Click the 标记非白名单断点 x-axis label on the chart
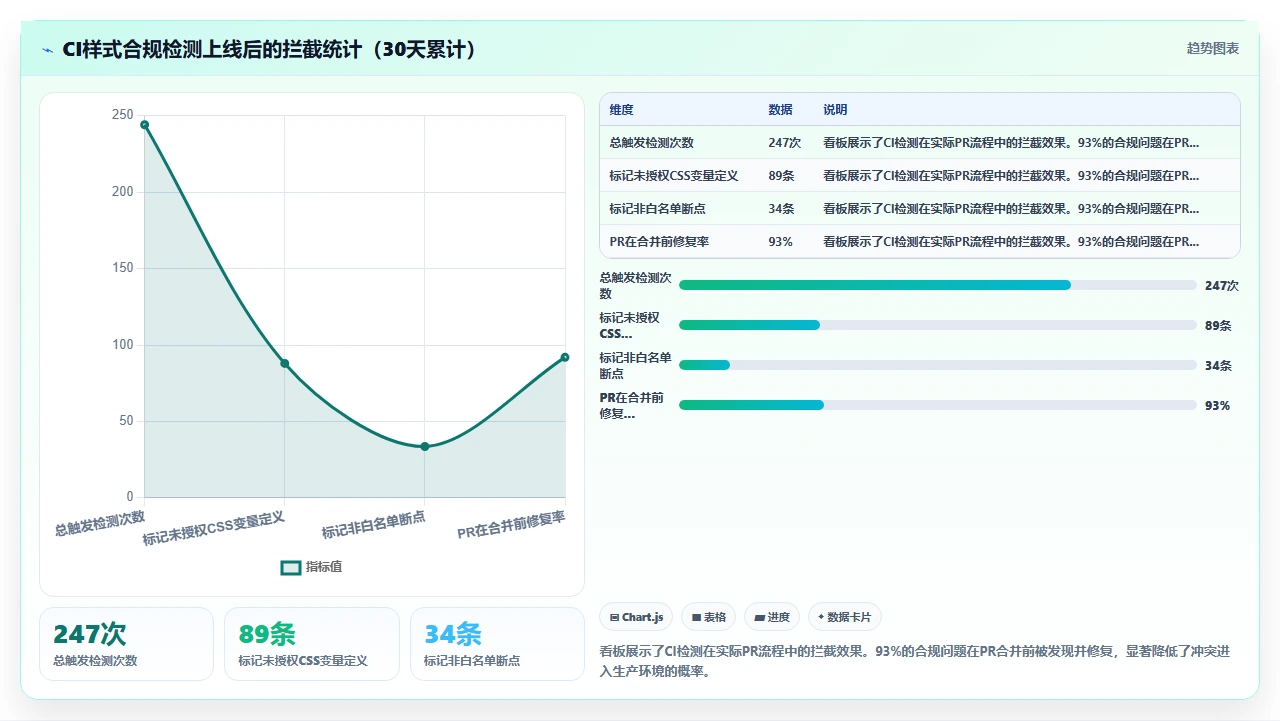 pyautogui.click(x=373, y=525)
